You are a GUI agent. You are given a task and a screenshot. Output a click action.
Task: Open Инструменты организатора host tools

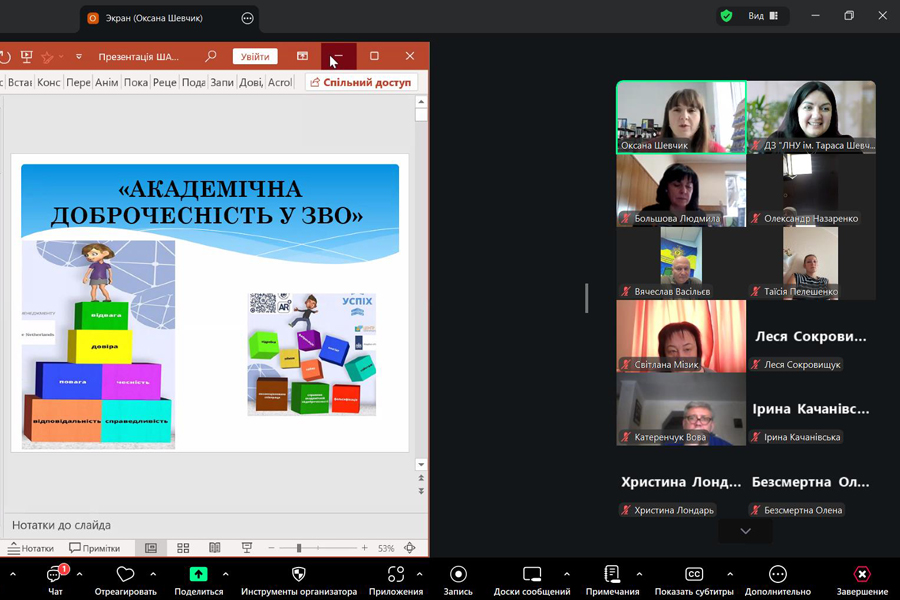coord(298,574)
